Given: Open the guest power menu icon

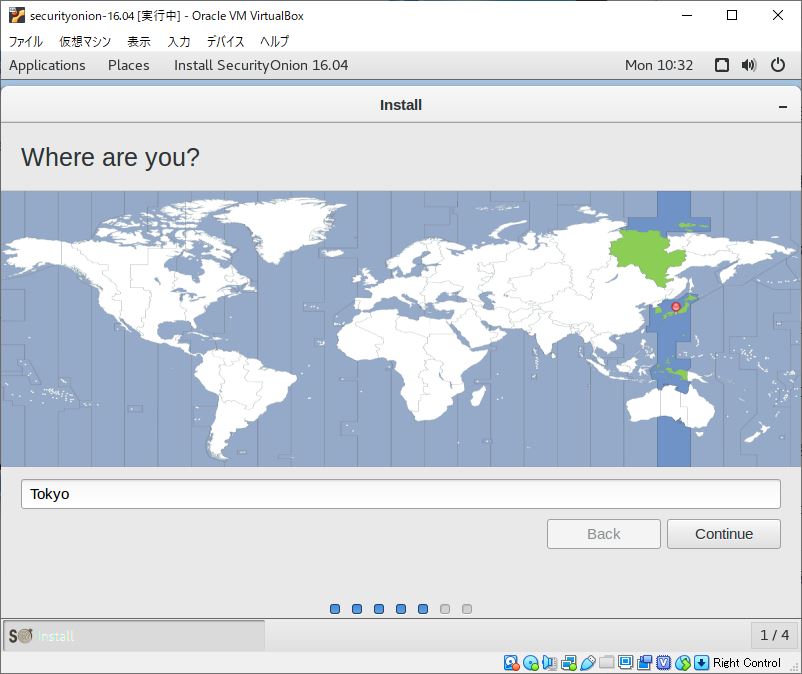Looking at the screenshot, I should click(777, 65).
